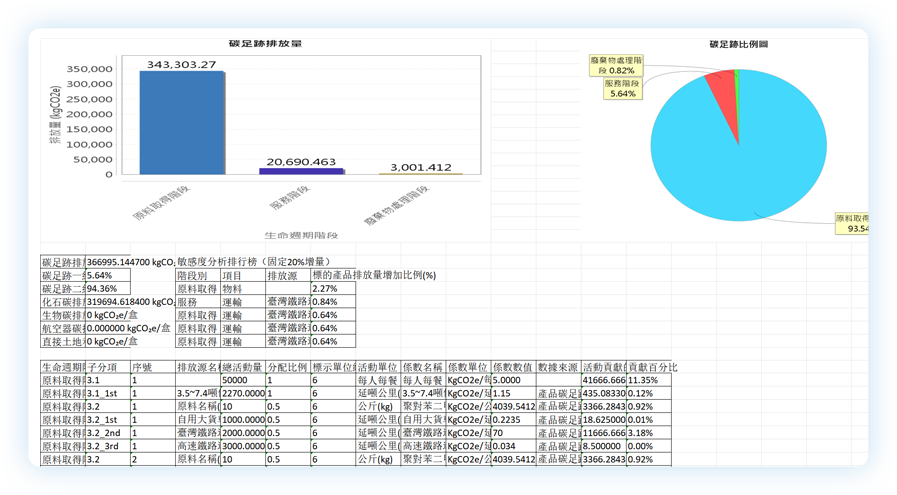Select the 3.1_1st sub-item cell
897x495 pixels.
point(108,394)
